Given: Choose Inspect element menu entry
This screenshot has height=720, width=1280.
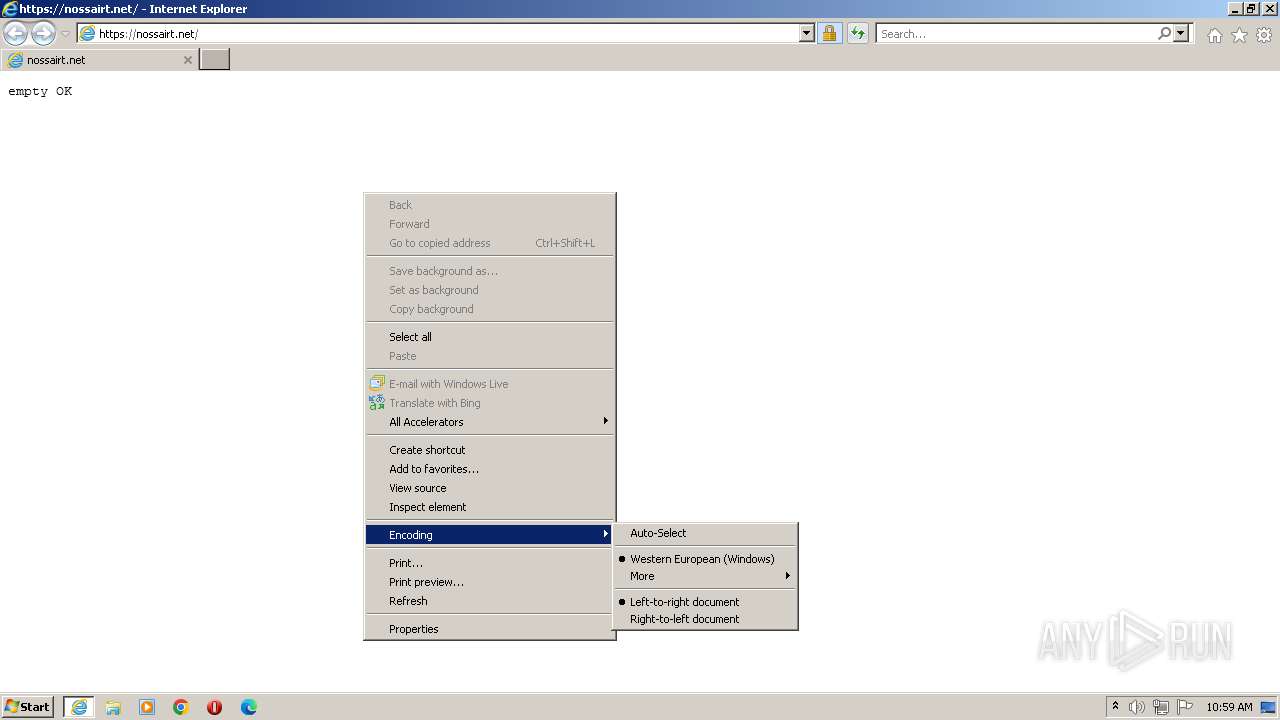Looking at the screenshot, I should 490,507.
